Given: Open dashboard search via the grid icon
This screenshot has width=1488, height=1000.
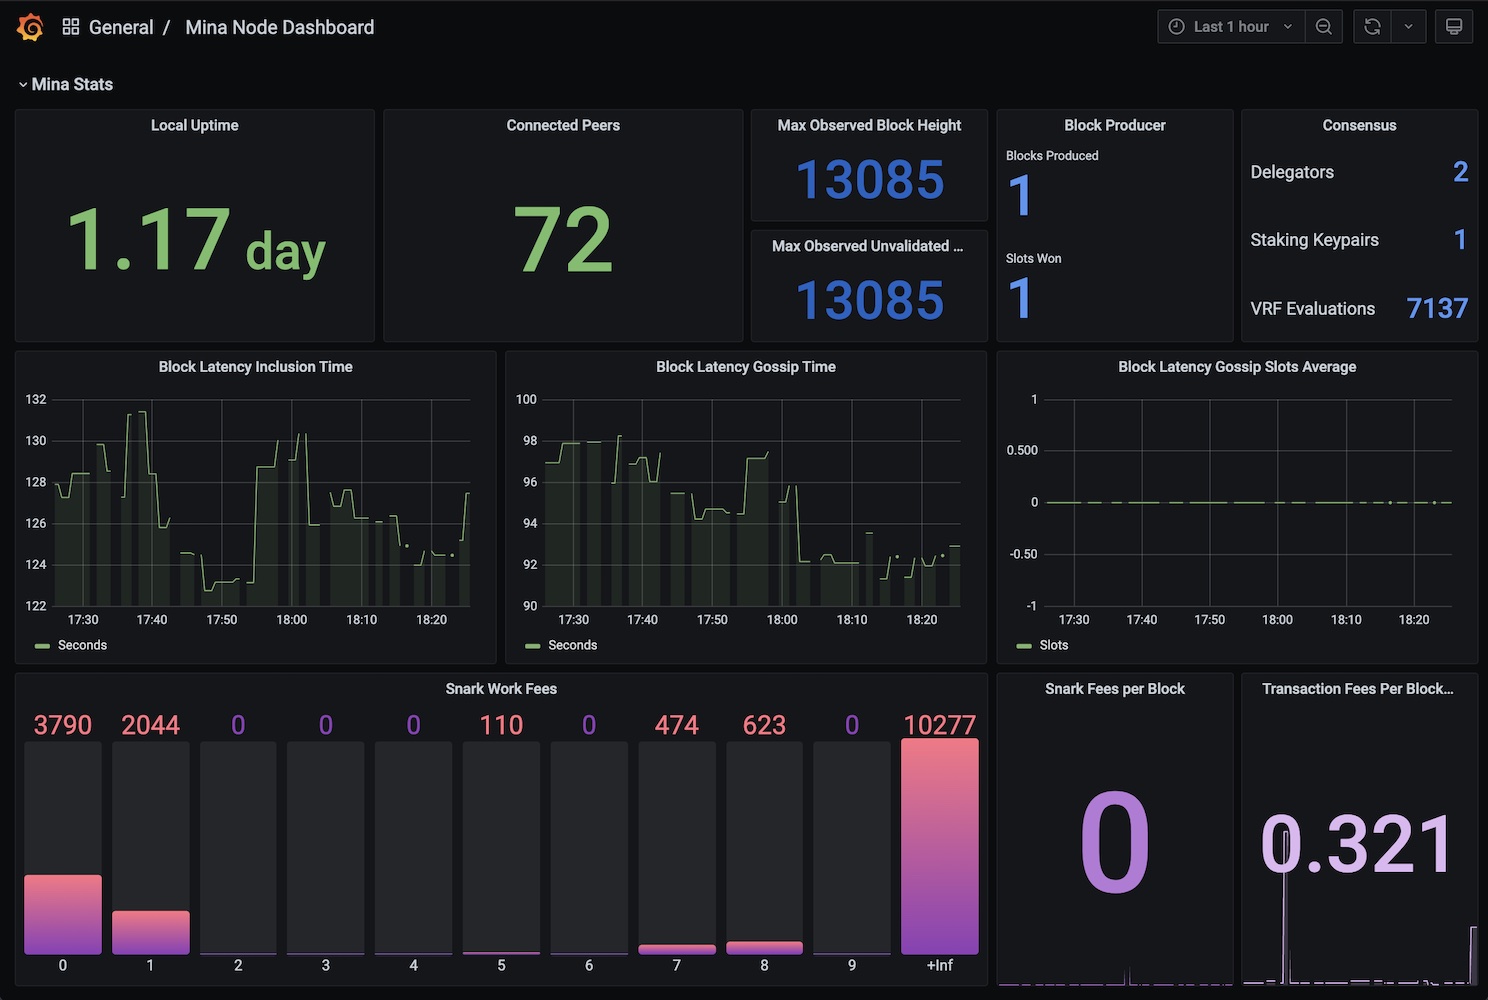Looking at the screenshot, I should [x=71, y=27].
